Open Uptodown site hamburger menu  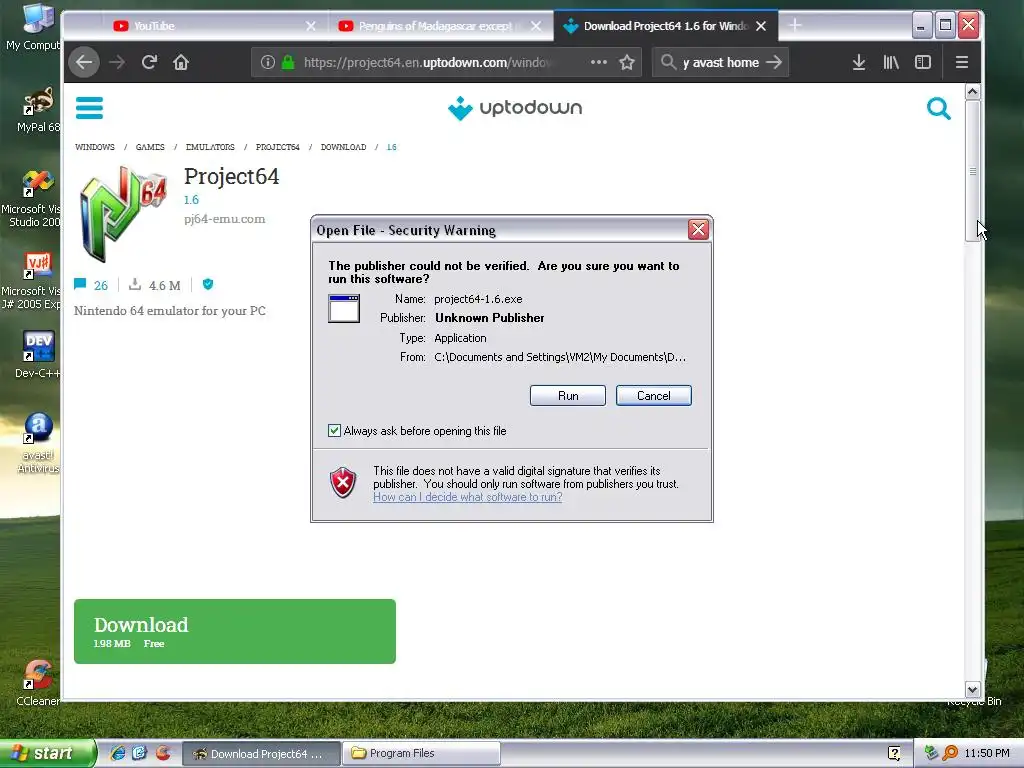point(89,108)
